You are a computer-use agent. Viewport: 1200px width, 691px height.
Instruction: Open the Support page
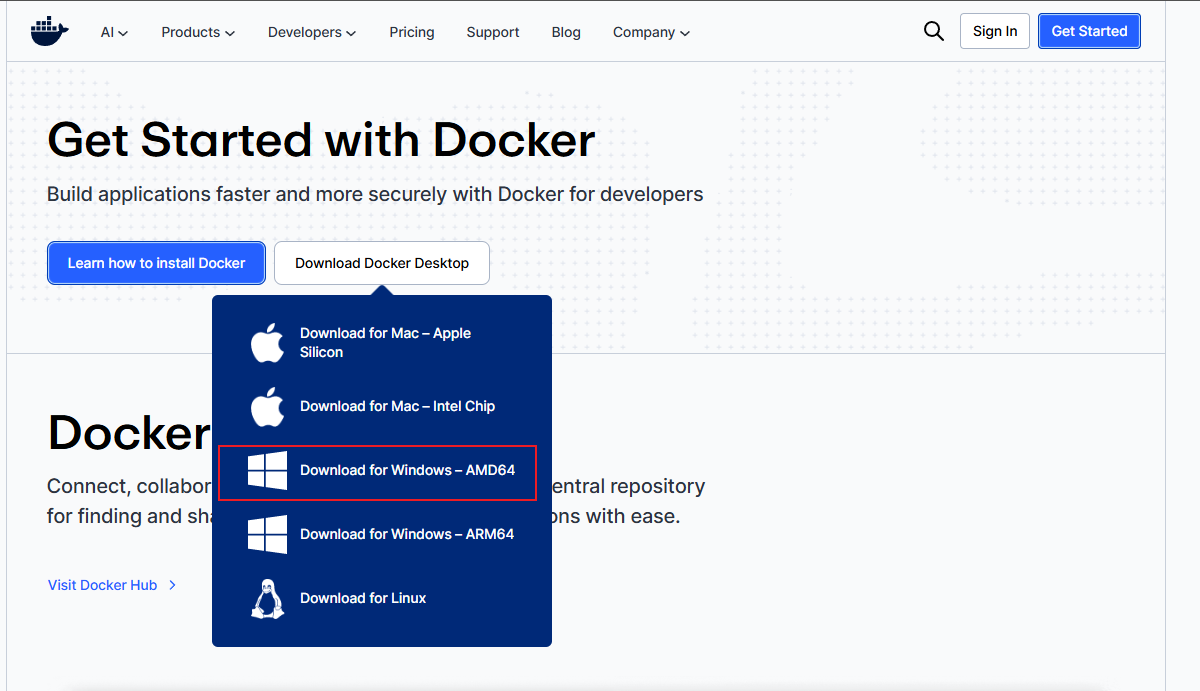click(493, 32)
